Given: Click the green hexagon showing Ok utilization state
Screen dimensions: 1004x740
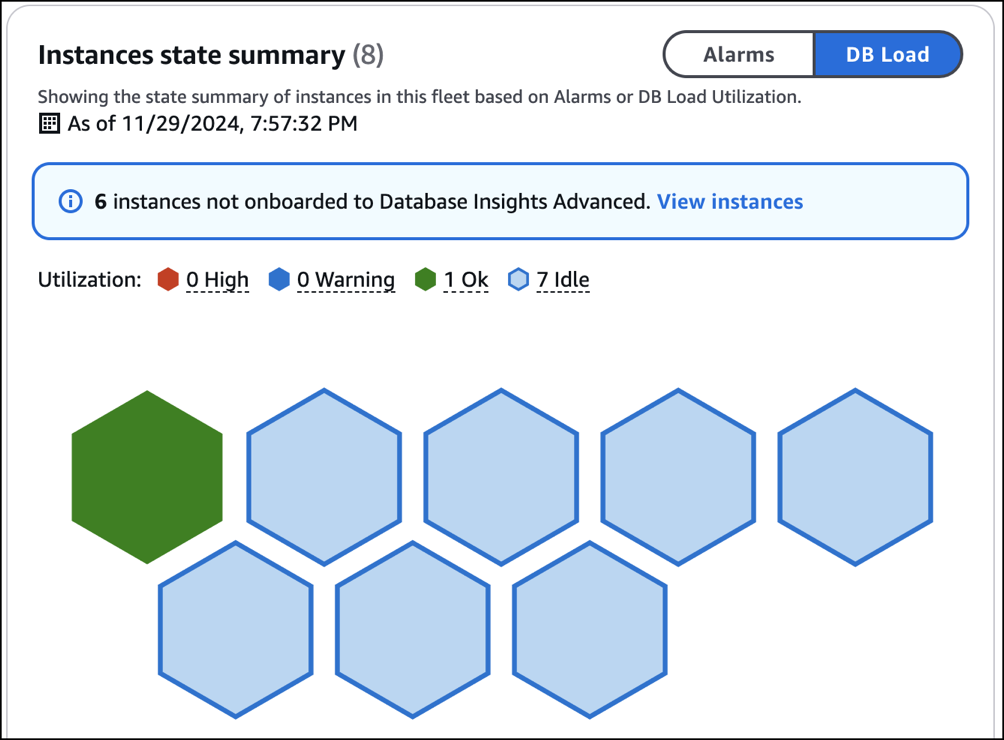Looking at the screenshot, I should click(147, 476).
